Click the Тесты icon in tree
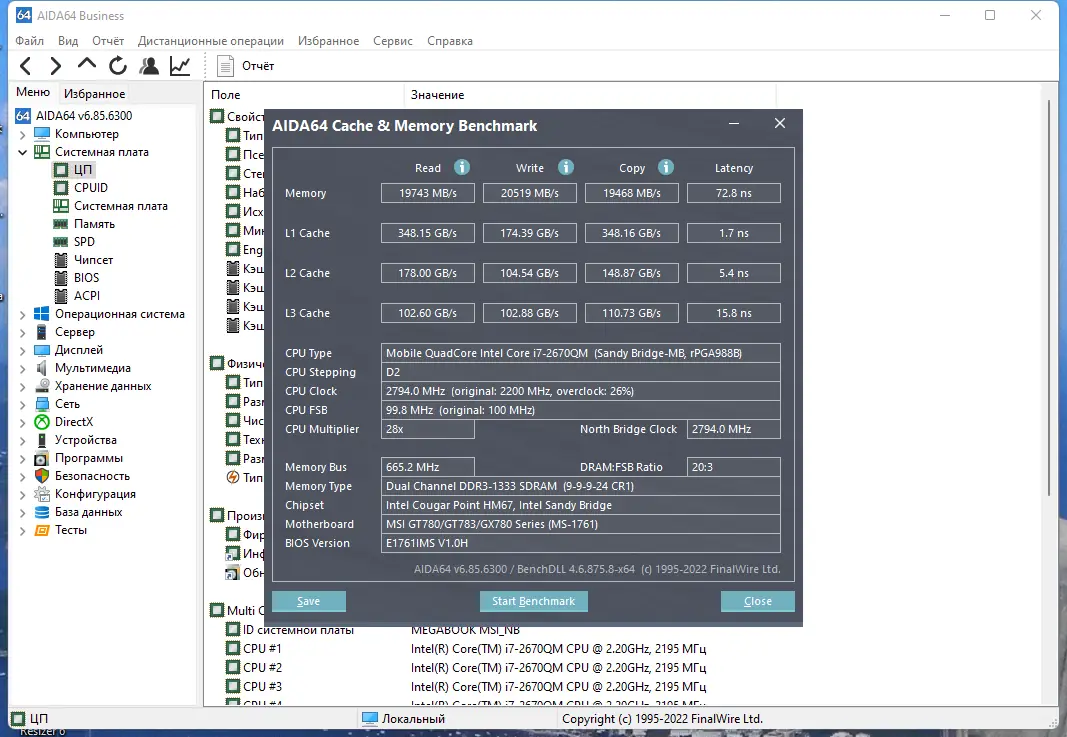Image resolution: width=1067 pixels, height=737 pixels. coord(42,530)
